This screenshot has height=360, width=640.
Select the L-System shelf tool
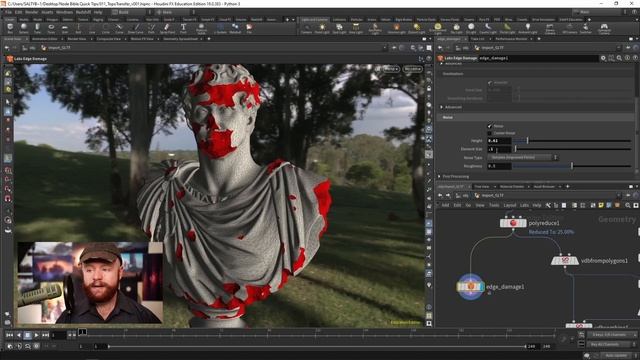[x=220, y=29]
